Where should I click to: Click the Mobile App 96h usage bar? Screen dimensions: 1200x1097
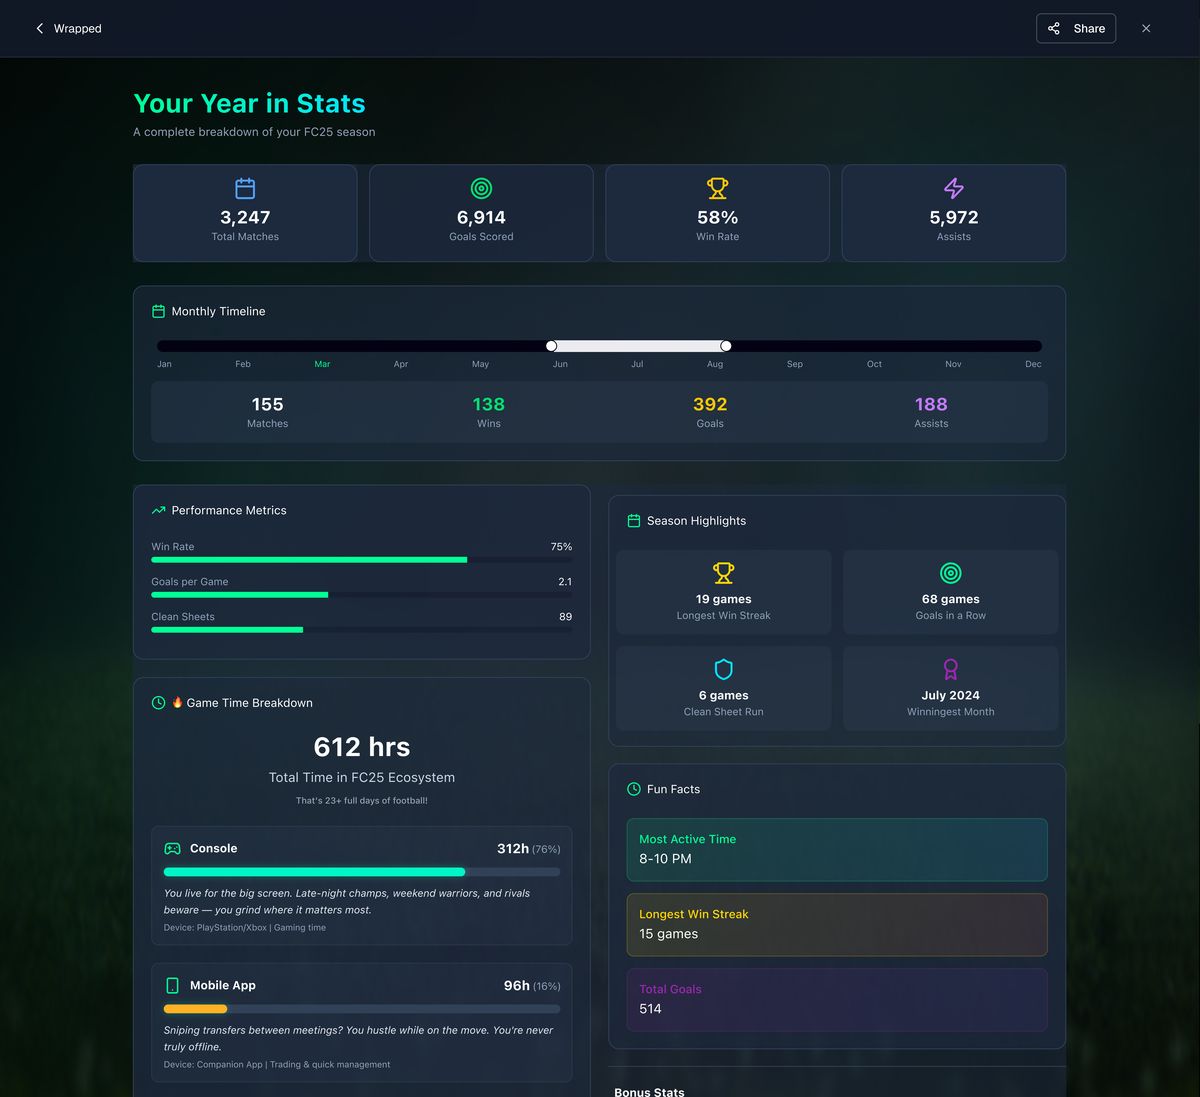click(x=362, y=1009)
